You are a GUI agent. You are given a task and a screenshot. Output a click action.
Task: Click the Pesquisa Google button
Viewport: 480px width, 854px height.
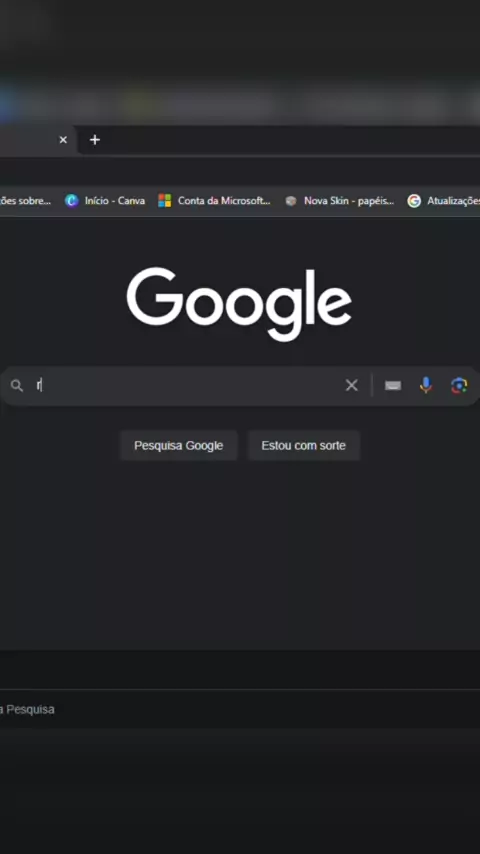pyautogui.click(x=179, y=446)
